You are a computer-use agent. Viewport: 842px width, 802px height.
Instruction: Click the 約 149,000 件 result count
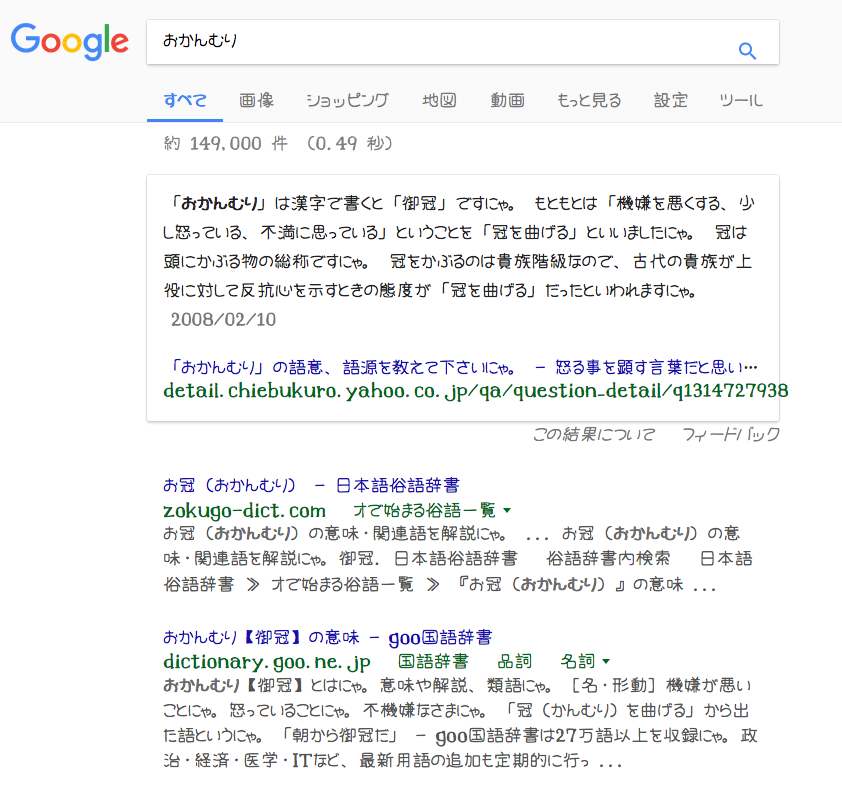226,143
